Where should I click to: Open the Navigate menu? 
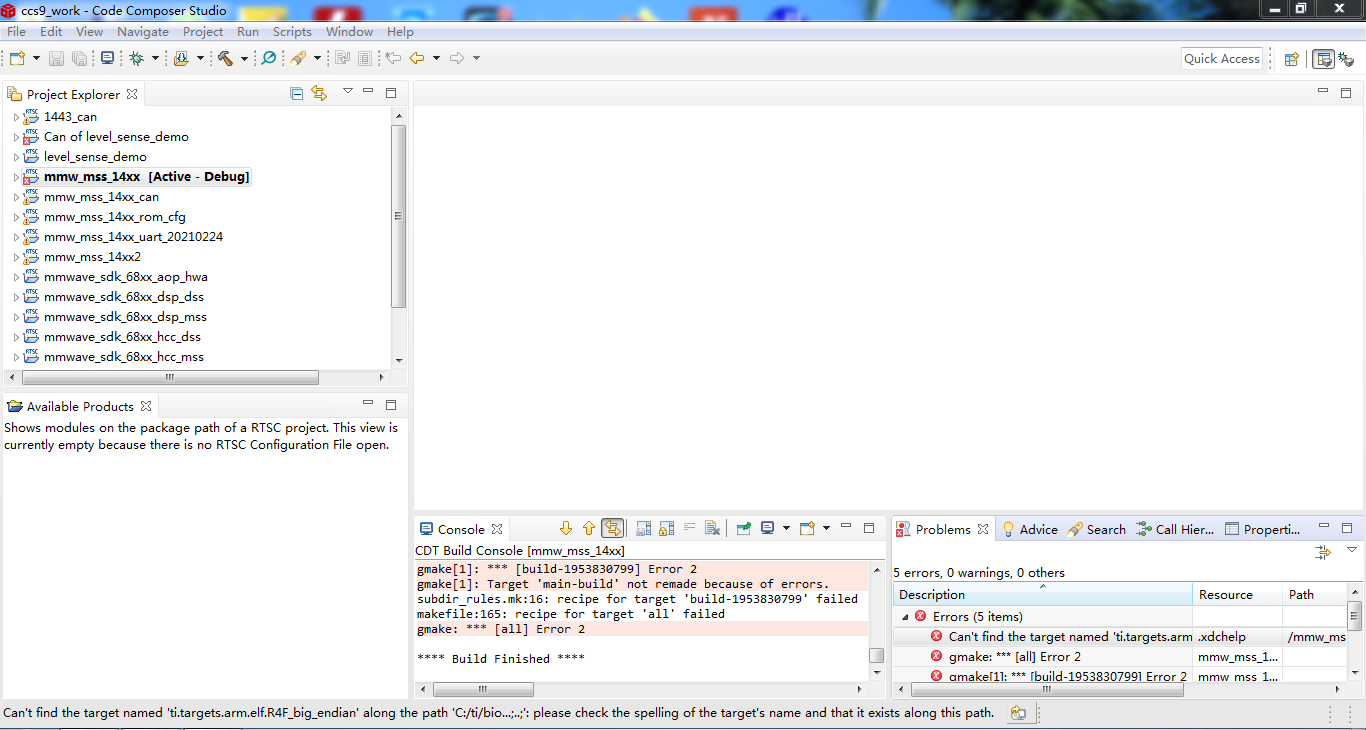(142, 31)
